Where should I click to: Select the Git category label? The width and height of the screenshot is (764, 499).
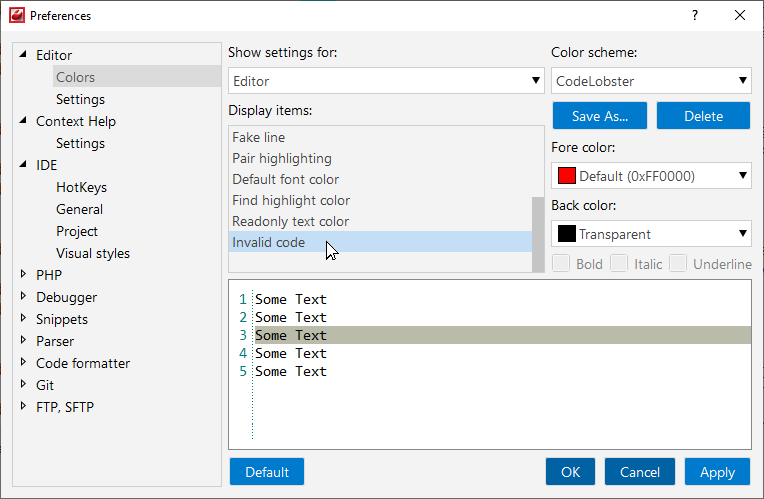pyautogui.click(x=45, y=385)
